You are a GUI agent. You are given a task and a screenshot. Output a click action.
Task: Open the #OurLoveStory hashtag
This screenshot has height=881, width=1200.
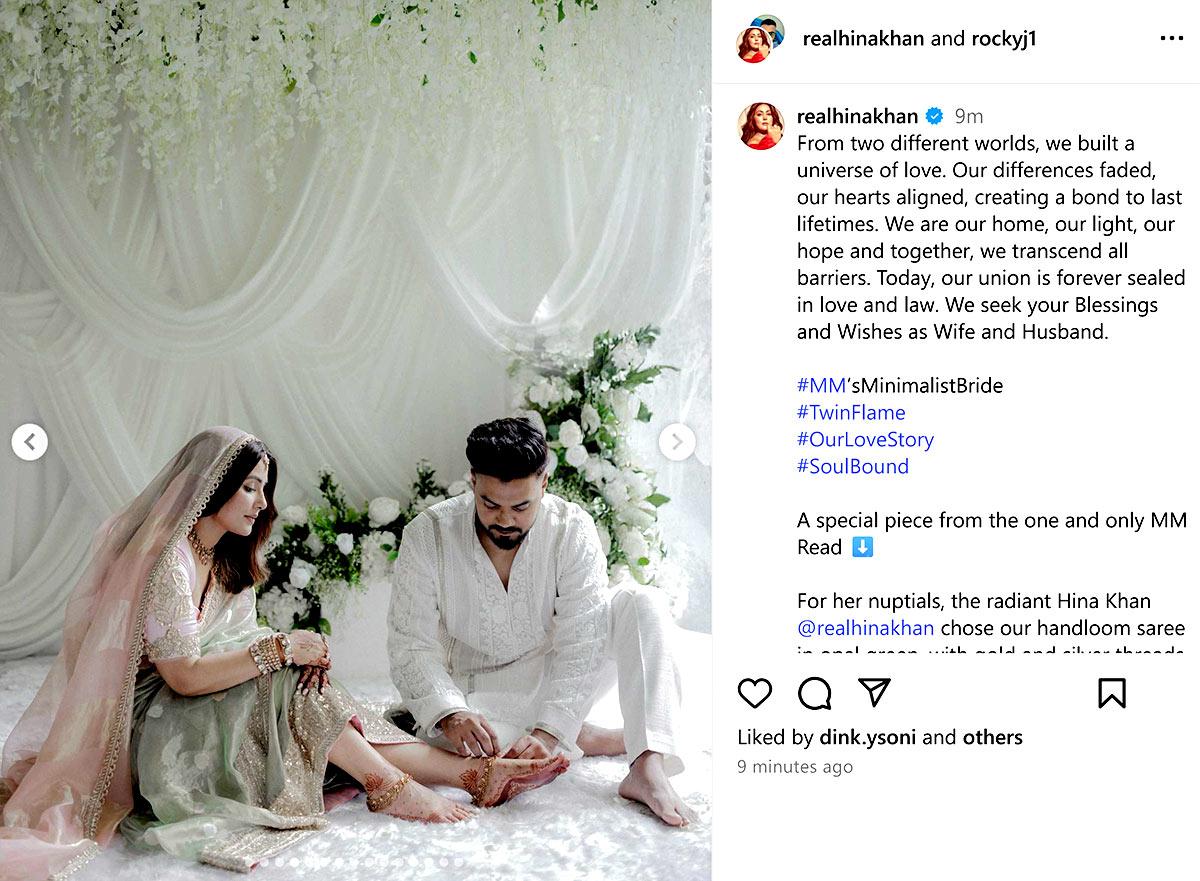(x=865, y=439)
